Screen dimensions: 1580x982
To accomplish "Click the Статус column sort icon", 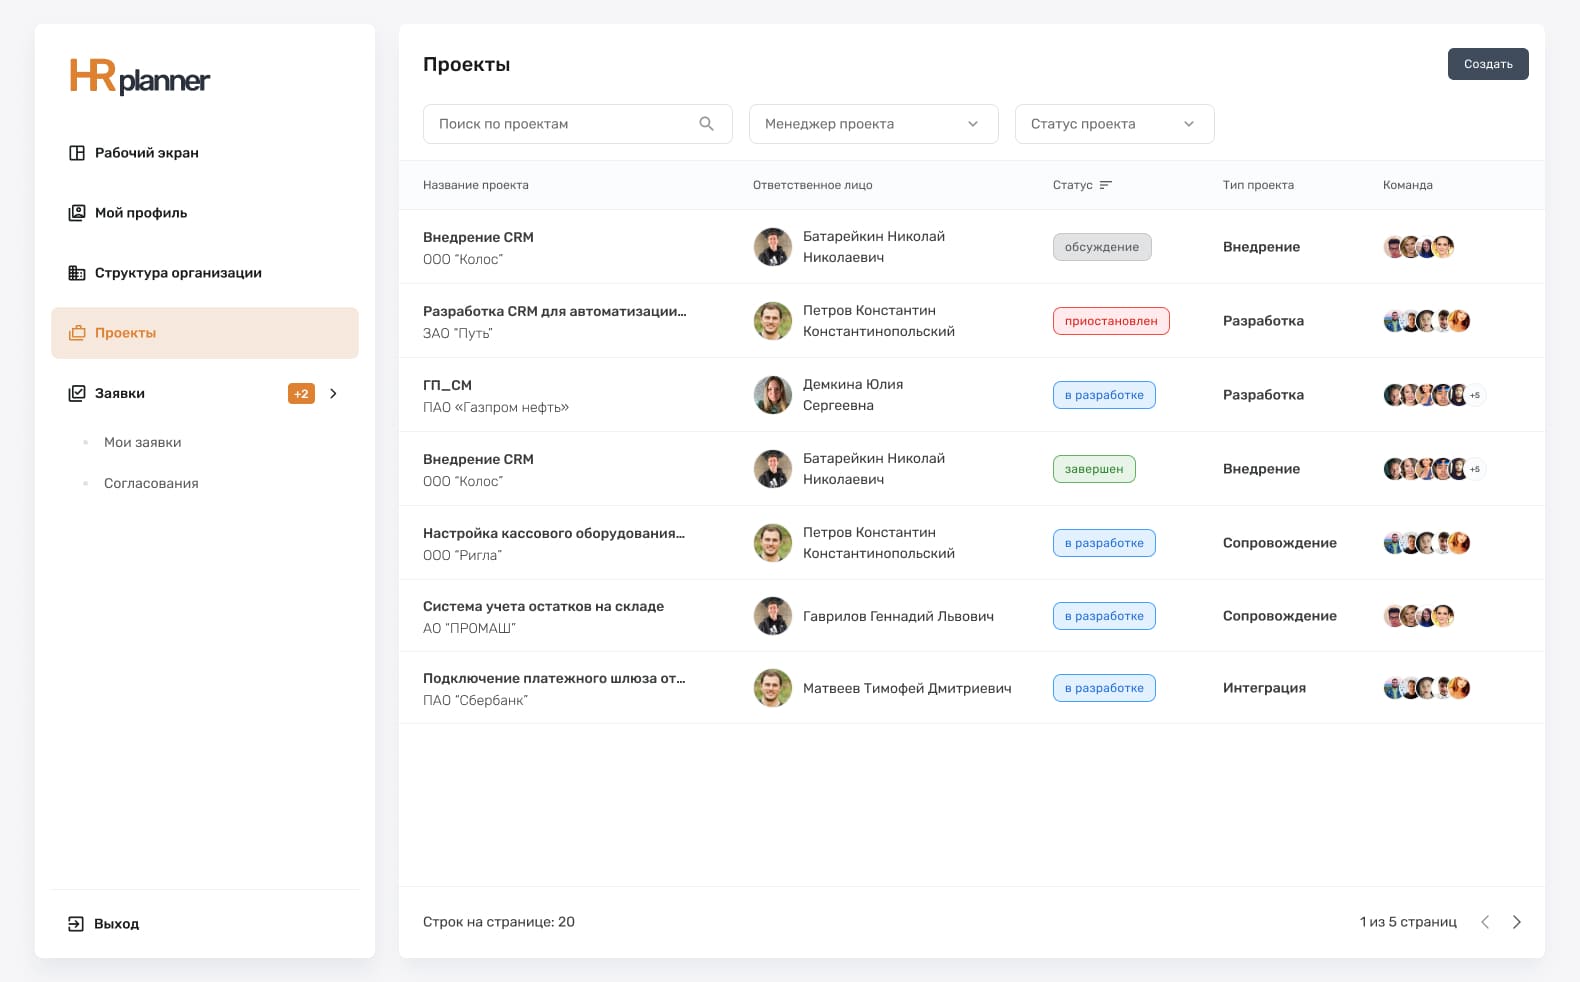I will [x=1105, y=185].
